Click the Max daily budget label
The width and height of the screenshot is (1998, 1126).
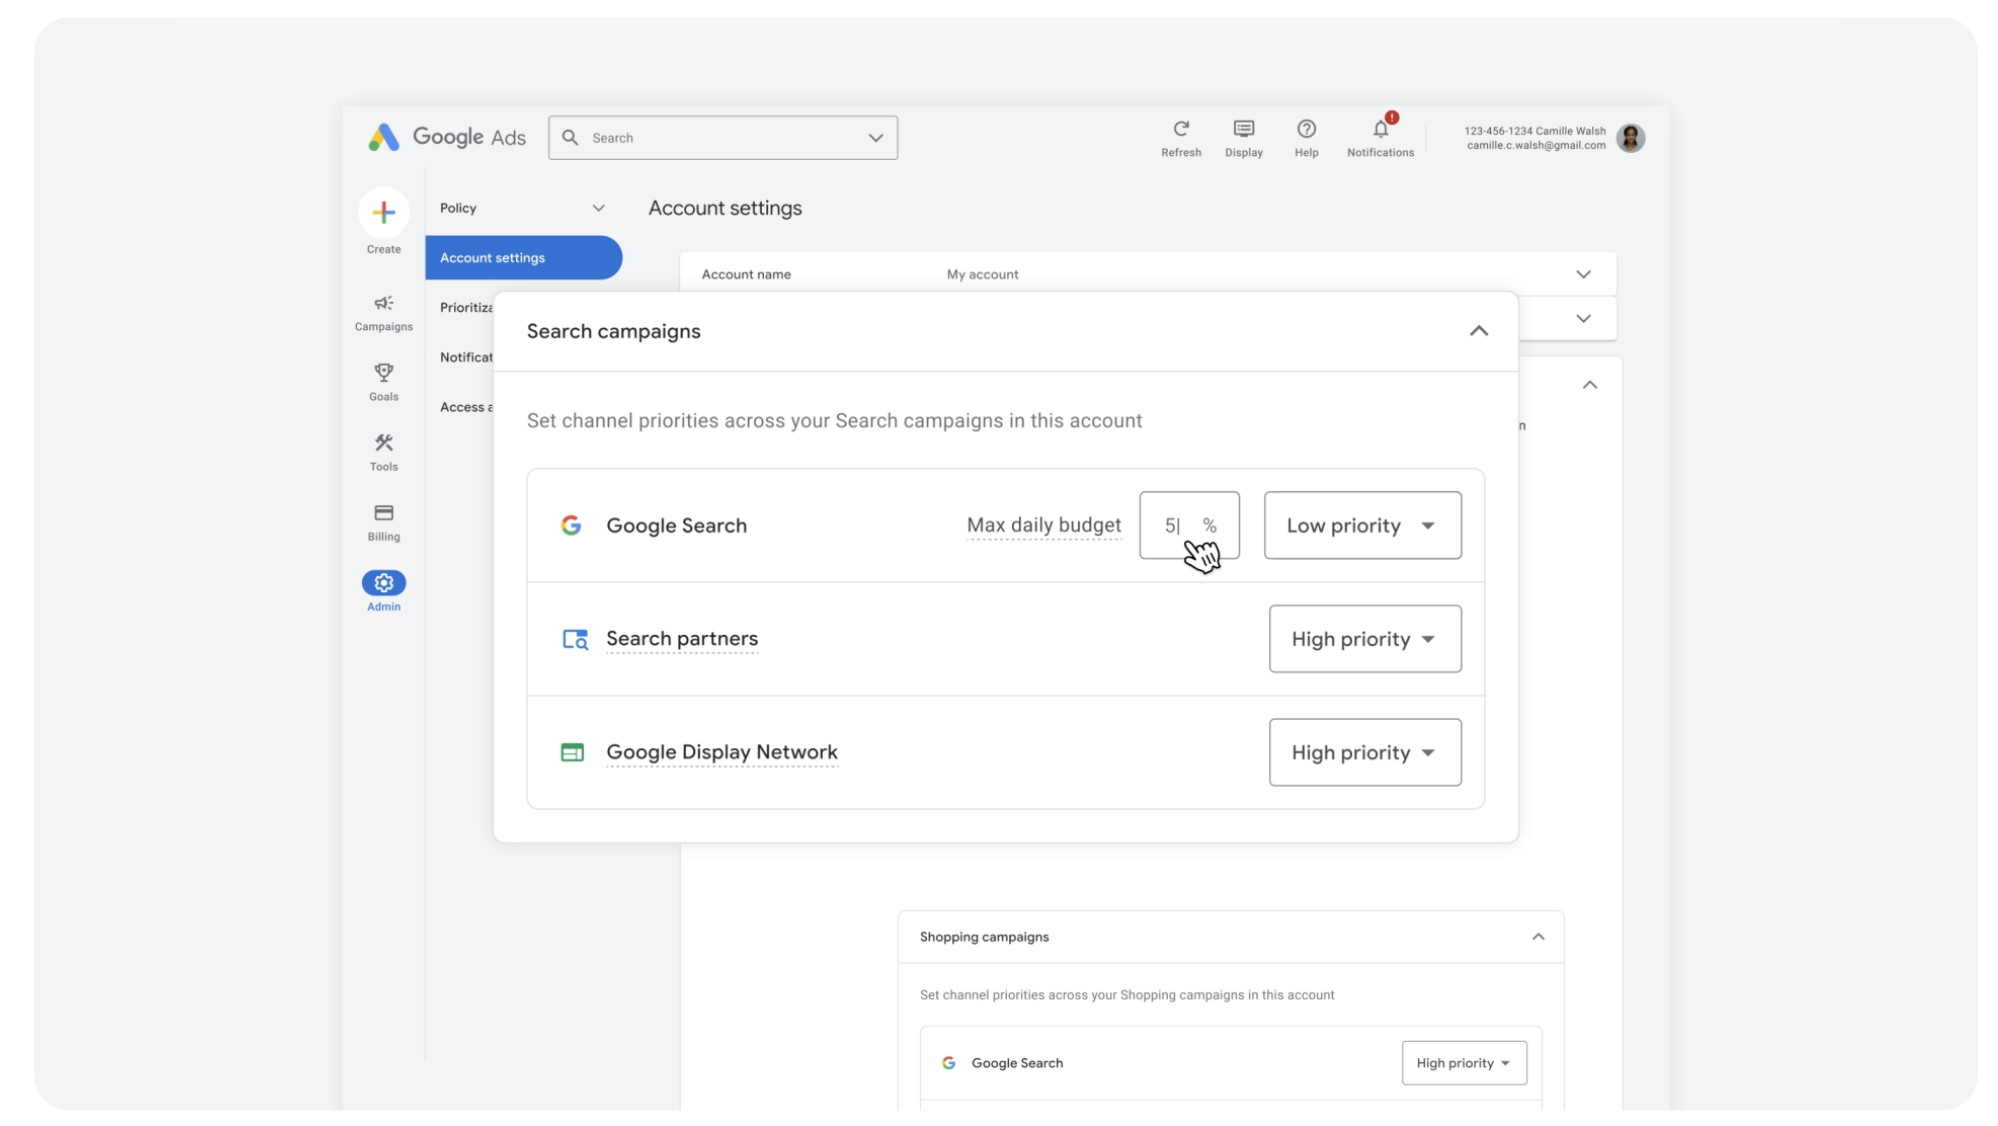tap(1044, 525)
